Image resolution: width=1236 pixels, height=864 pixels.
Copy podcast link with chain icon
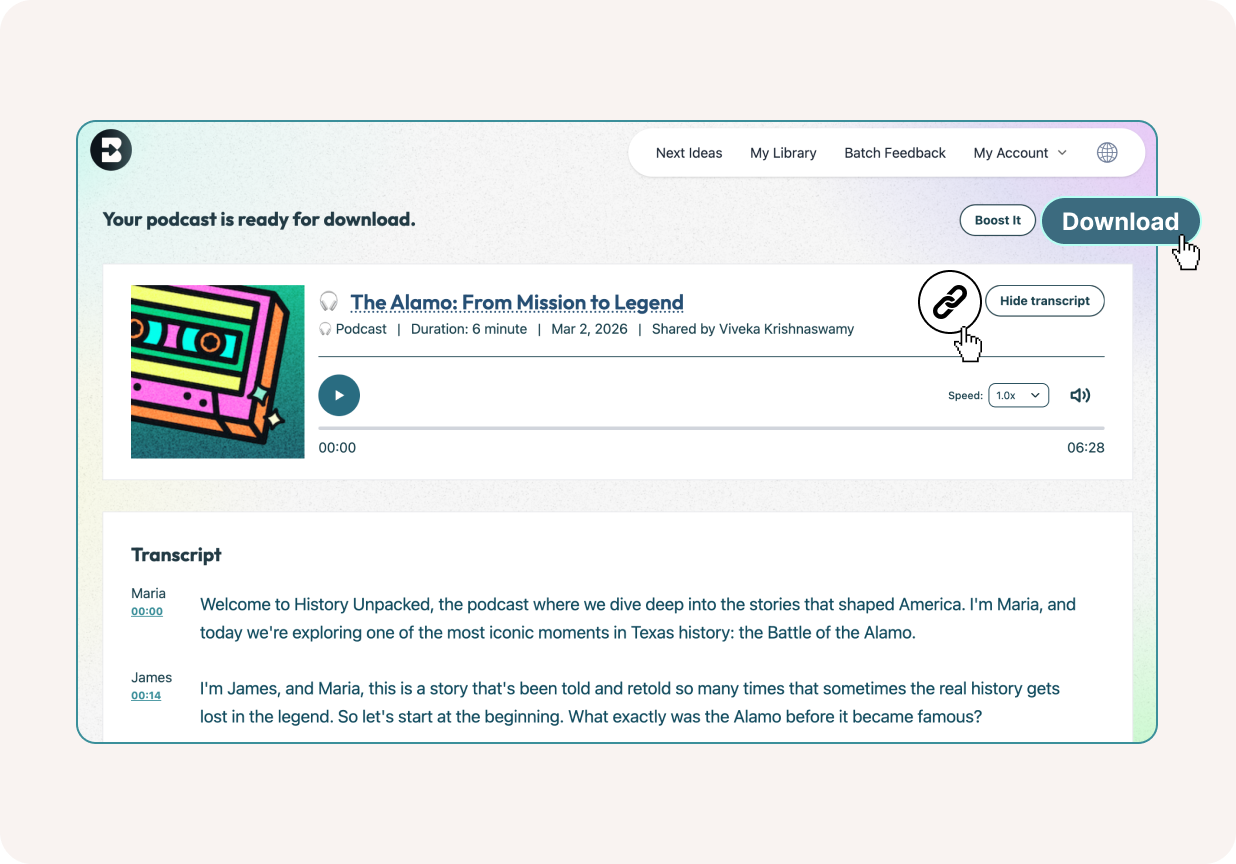949,301
